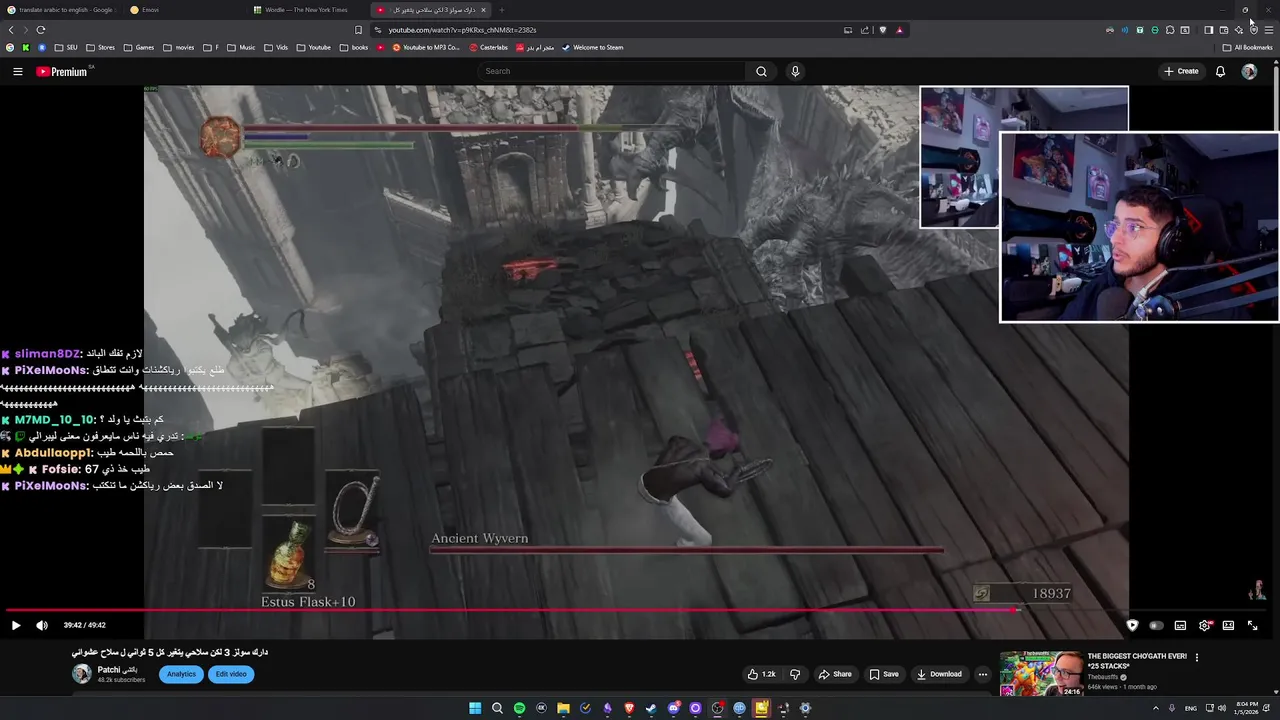1280x720 pixels.
Task: Enter full screen video mode
Action: (1252, 625)
